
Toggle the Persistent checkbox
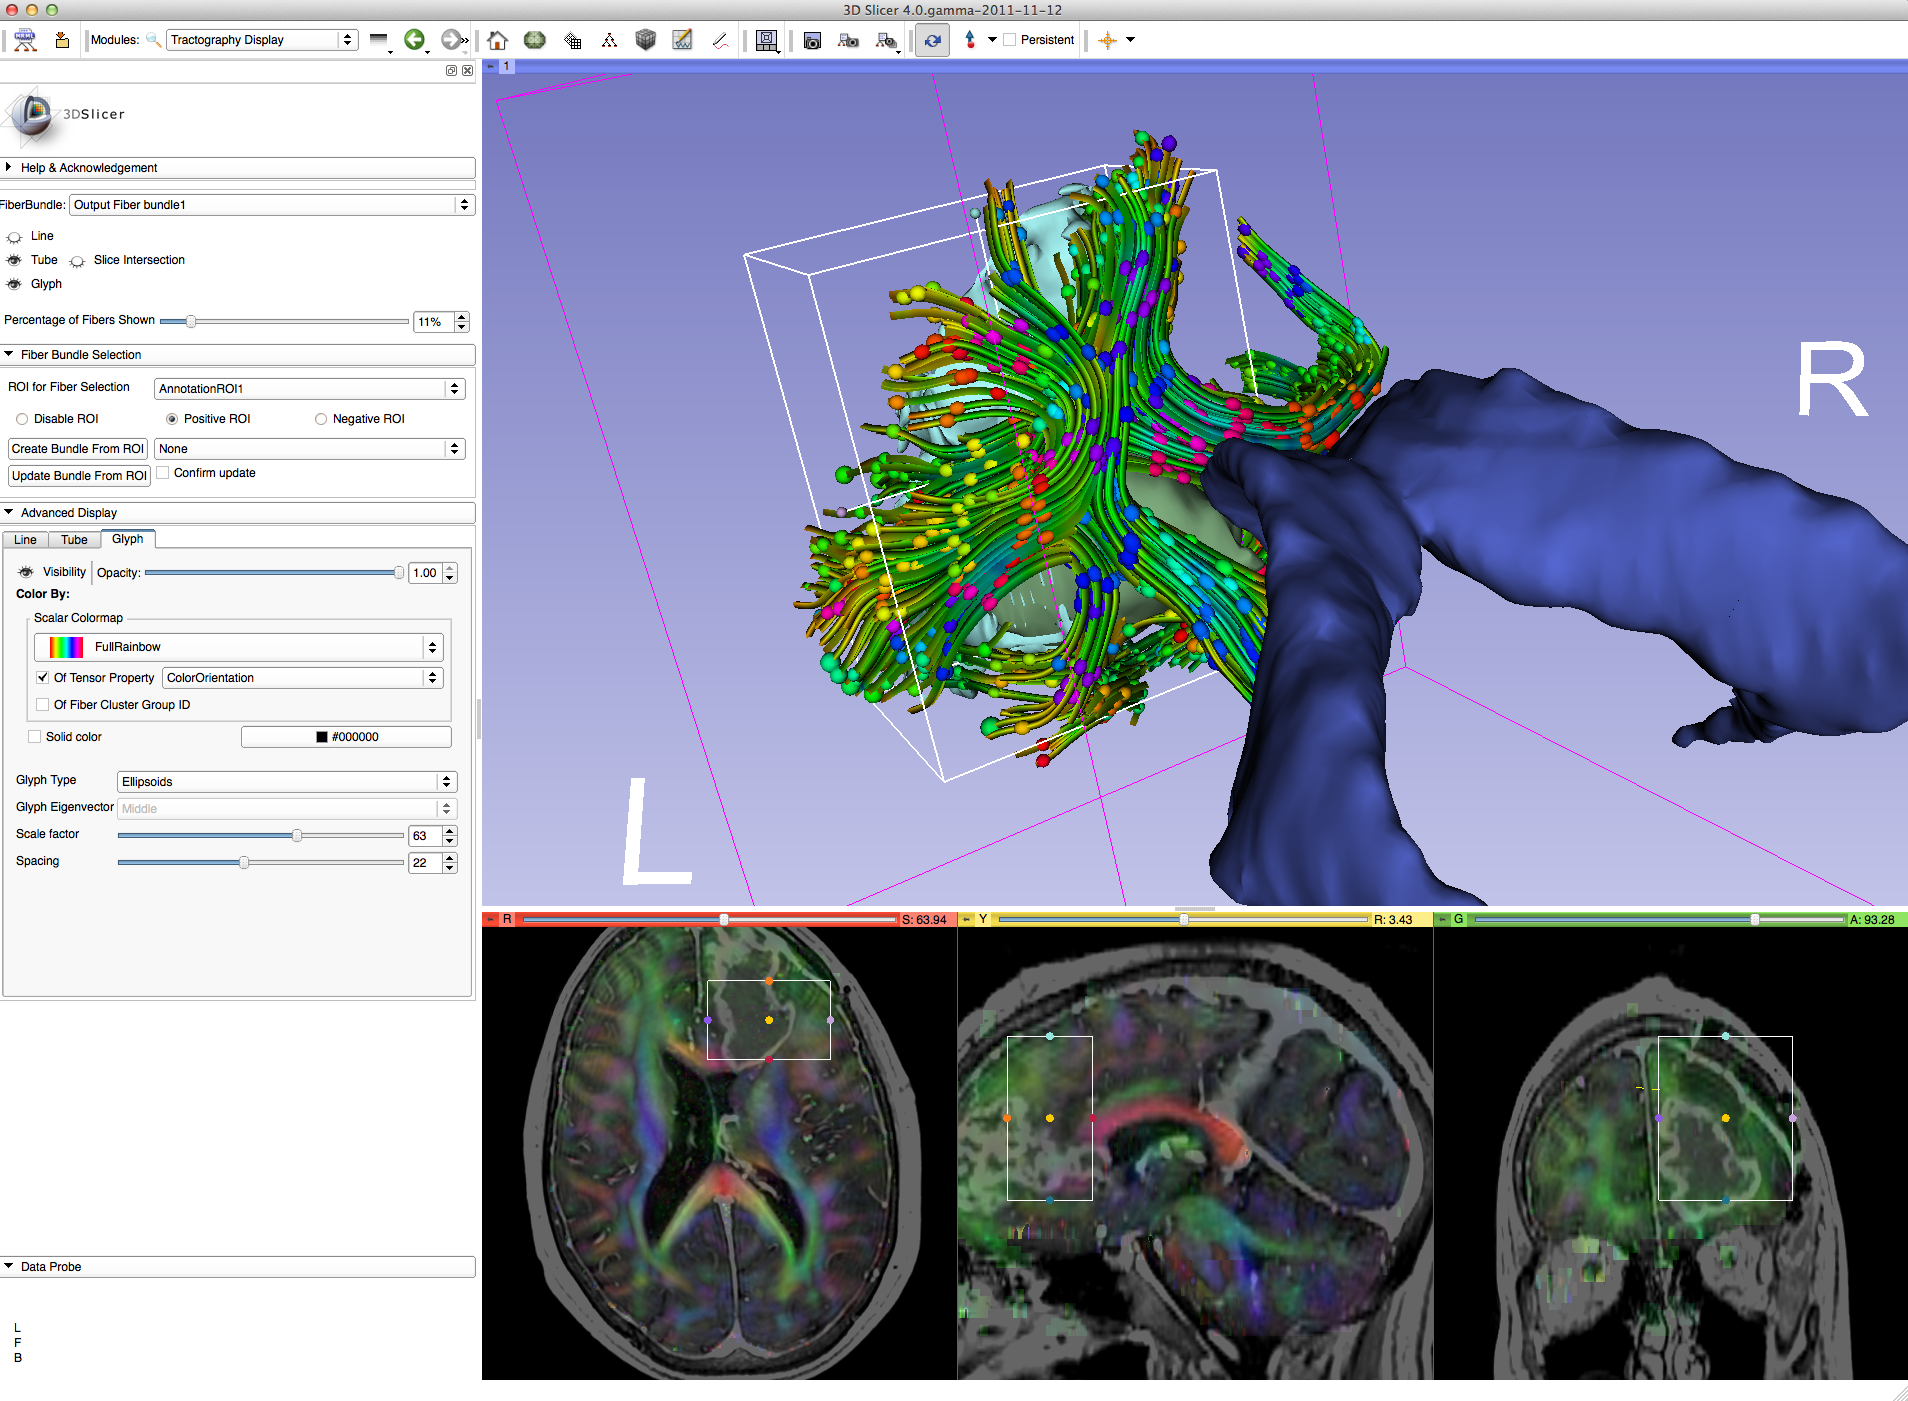[x=1010, y=40]
